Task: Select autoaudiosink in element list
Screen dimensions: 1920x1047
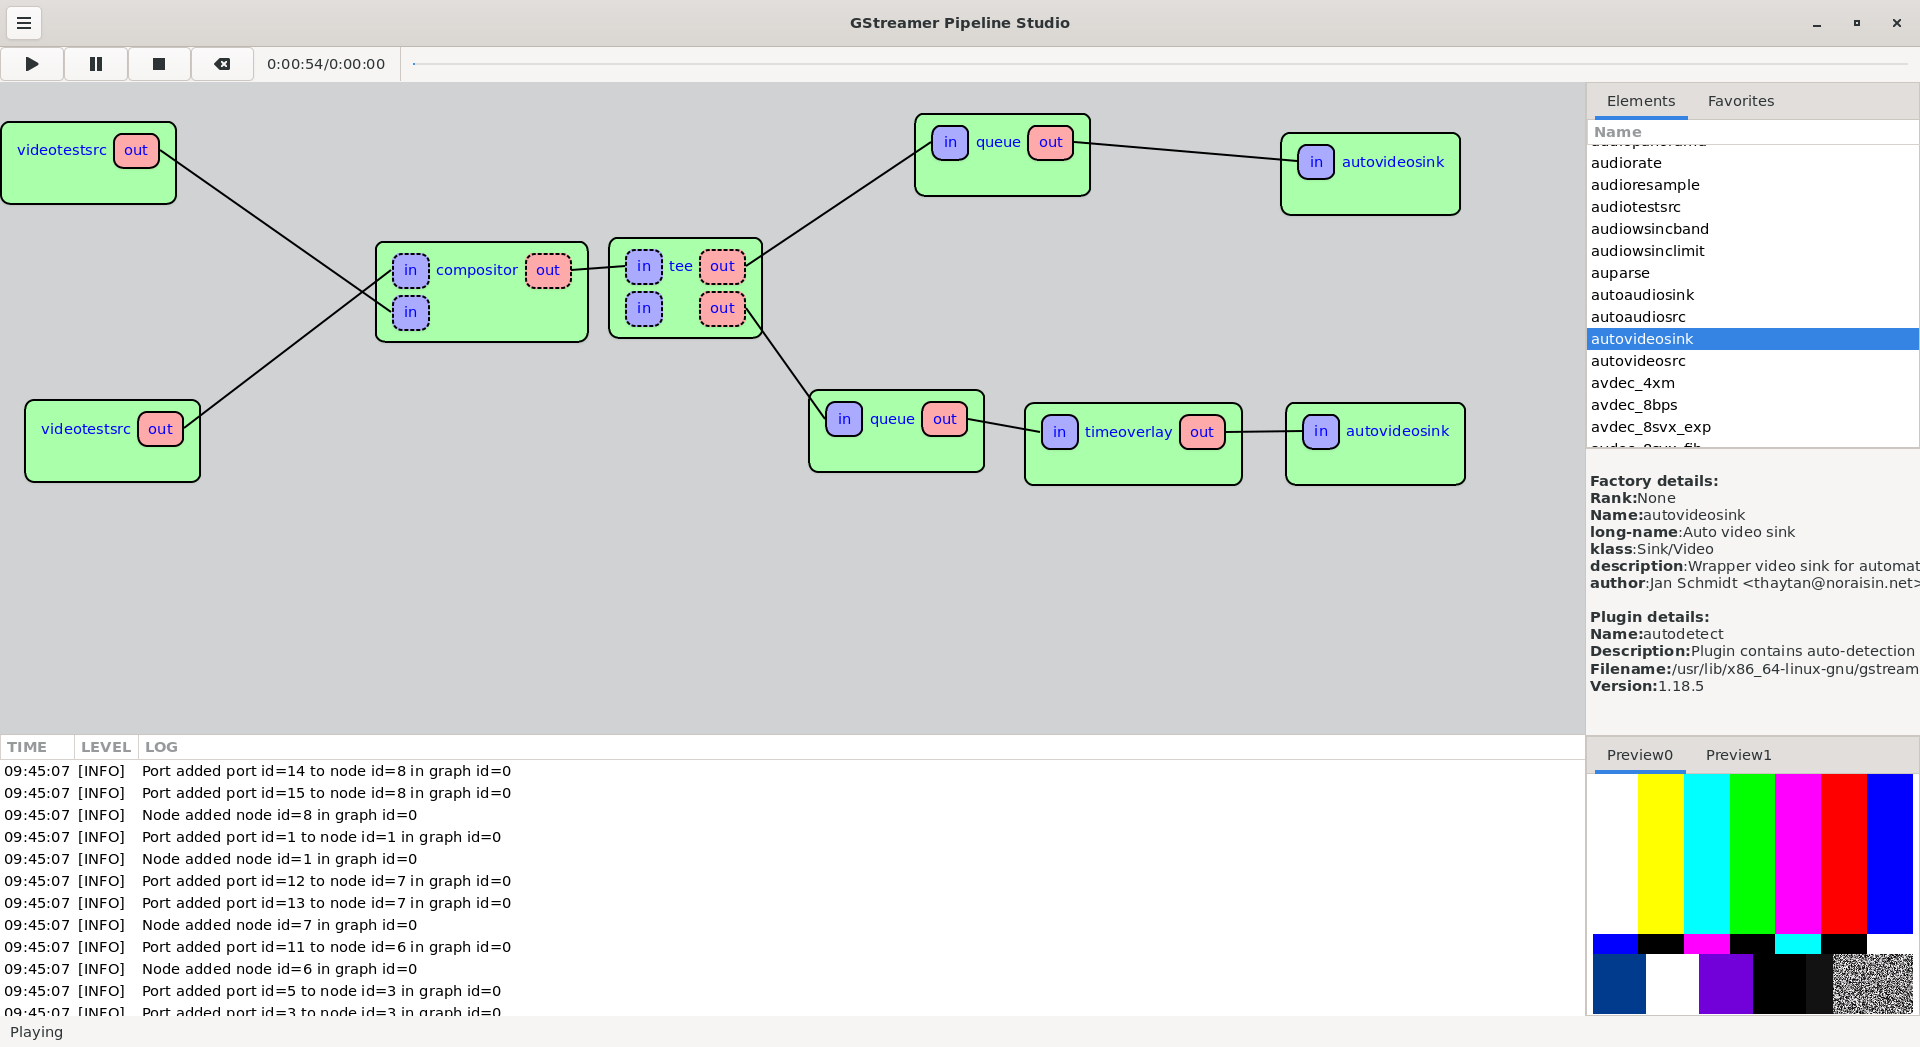Action: coord(1752,295)
